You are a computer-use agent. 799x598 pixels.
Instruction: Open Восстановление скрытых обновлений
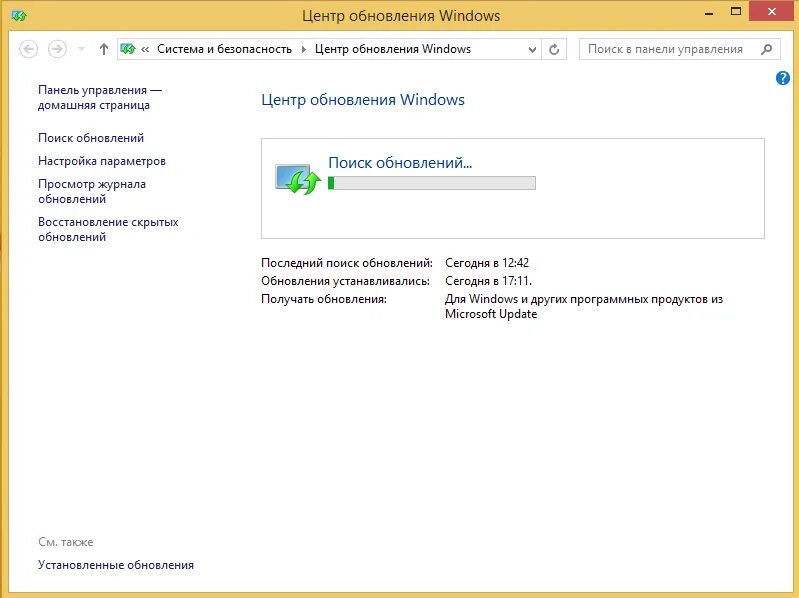[x=108, y=229]
